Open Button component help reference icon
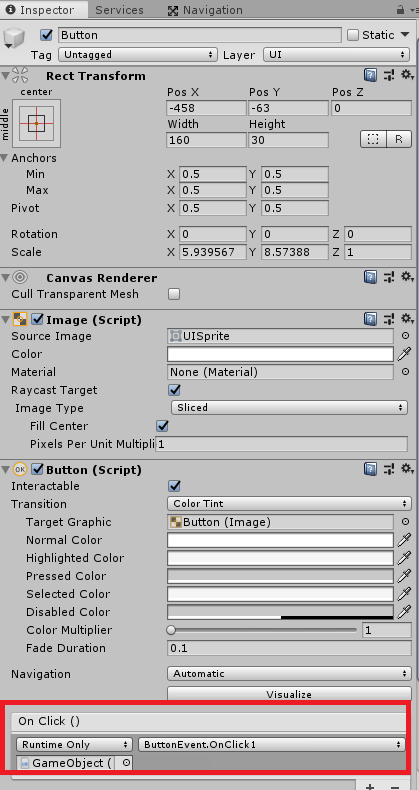 pos(370,470)
